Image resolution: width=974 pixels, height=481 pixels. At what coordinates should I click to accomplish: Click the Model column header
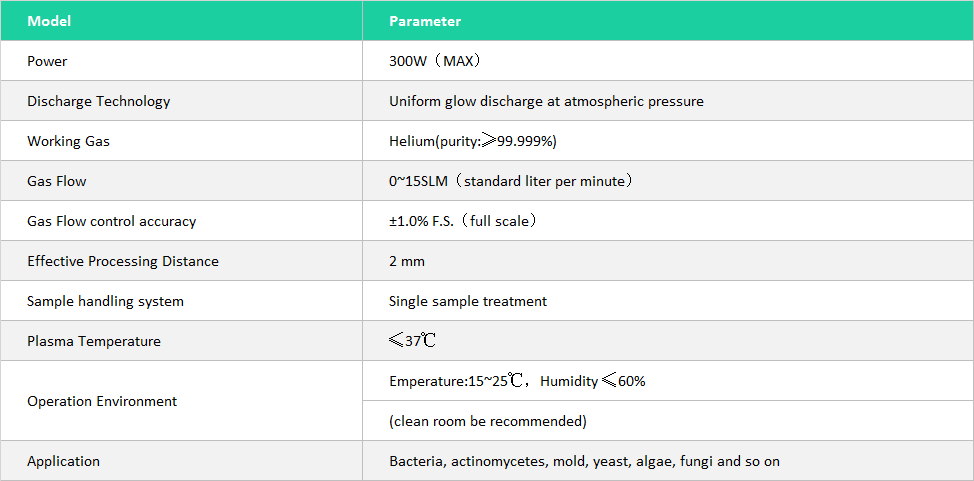49,21
